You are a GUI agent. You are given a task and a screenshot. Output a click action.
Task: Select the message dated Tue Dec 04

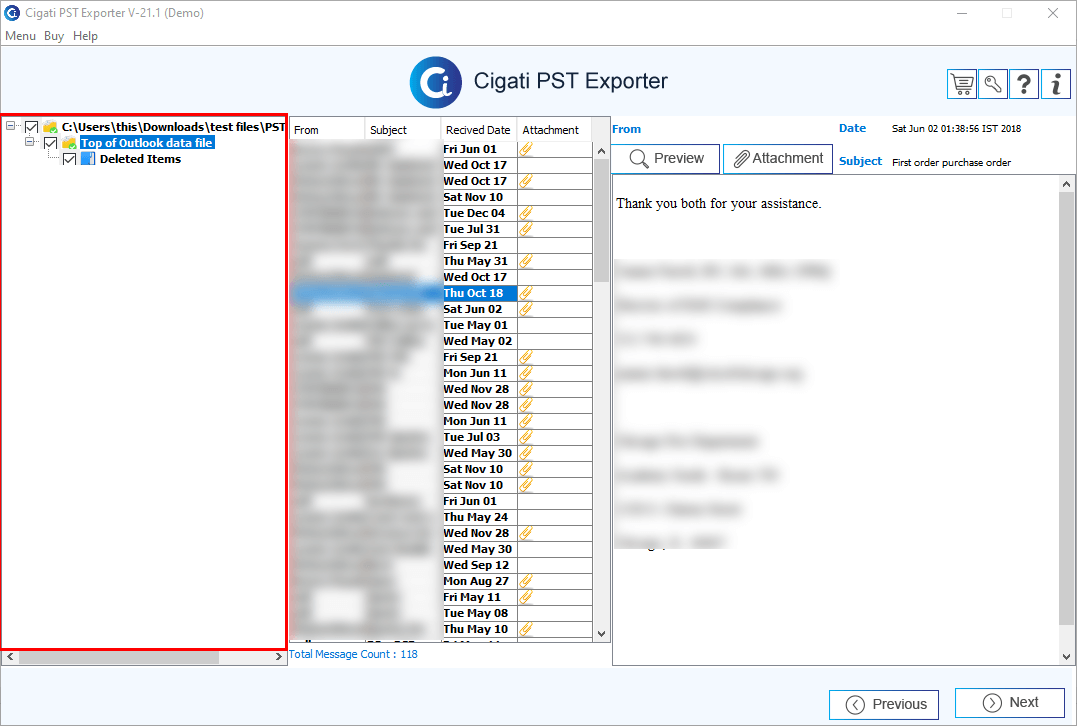tap(441, 213)
